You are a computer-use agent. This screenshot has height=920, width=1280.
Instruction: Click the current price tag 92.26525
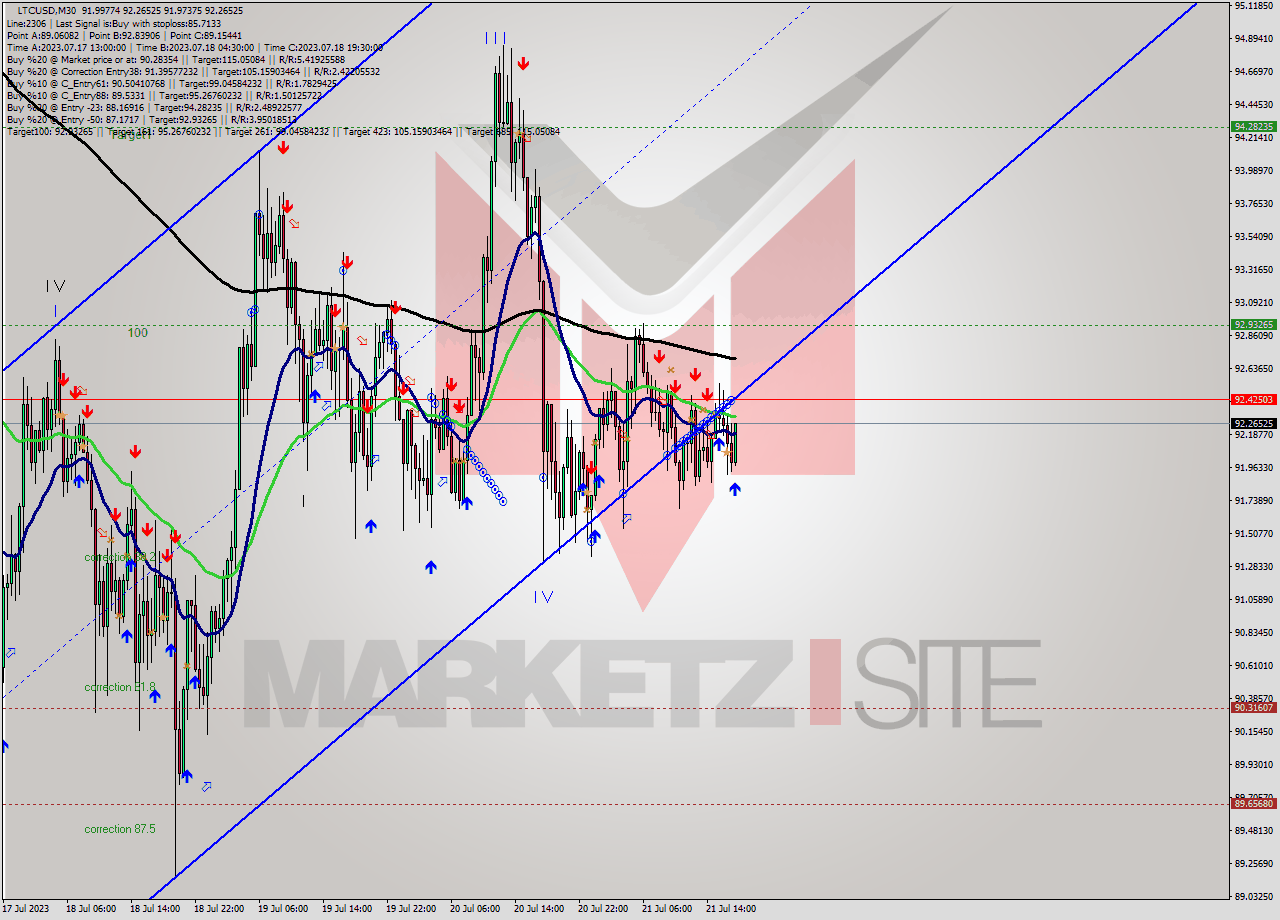pos(1254,423)
